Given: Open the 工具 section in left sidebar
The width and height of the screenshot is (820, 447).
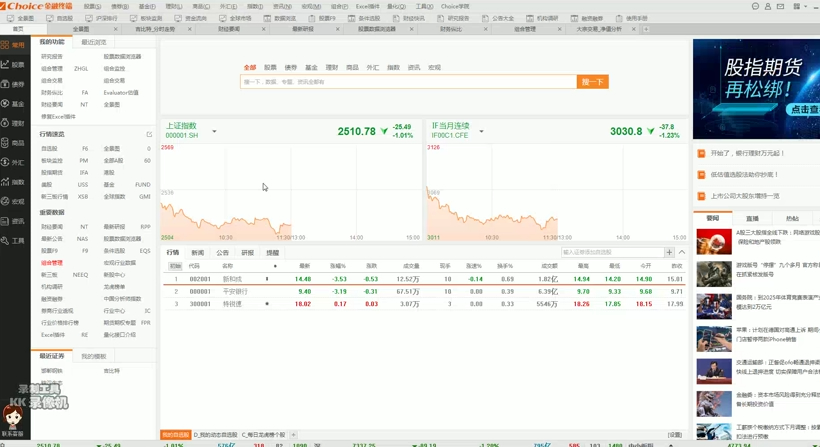Looking at the screenshot, I should (x=14, y=240).
